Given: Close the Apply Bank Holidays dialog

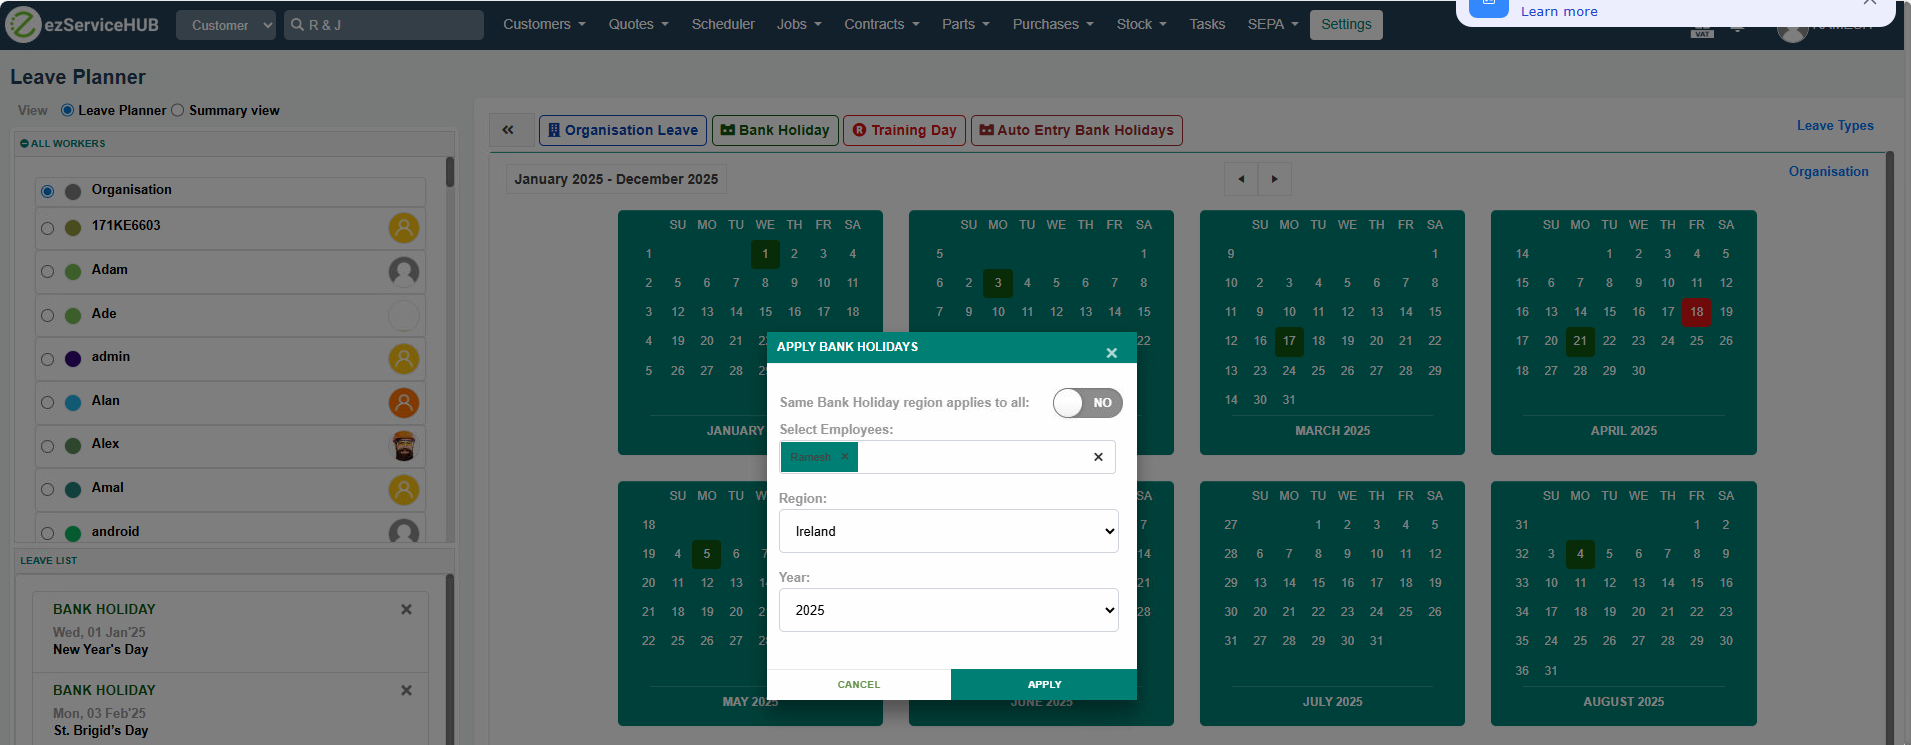Looking at the screenshot, I should click(1111, 353).
